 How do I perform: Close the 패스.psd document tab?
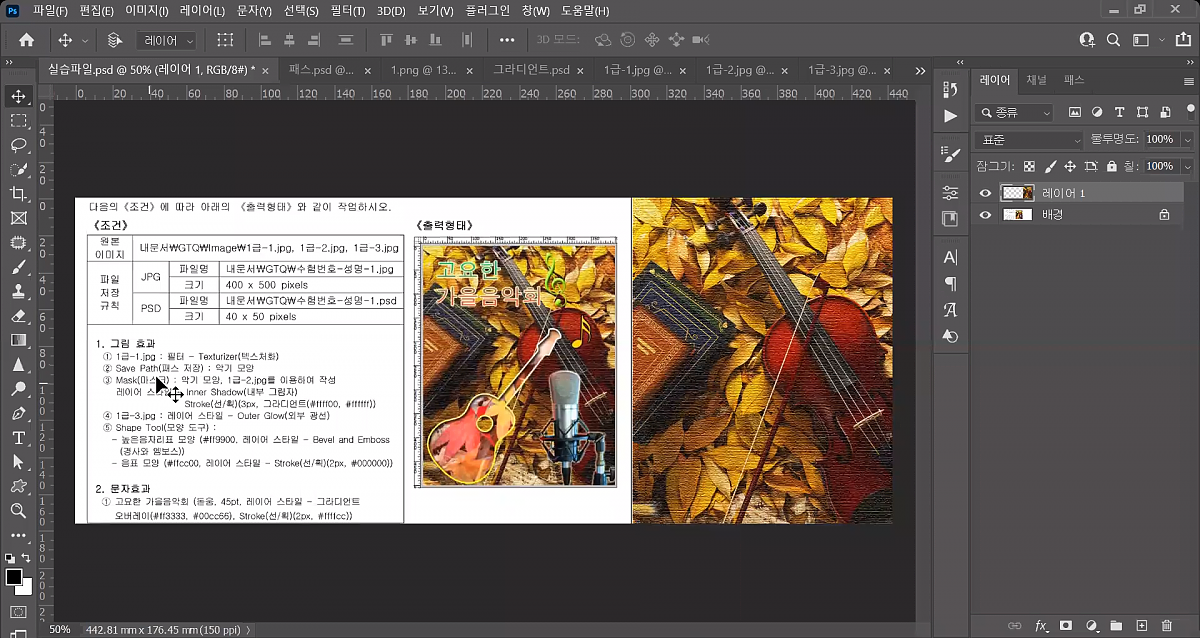368,71
